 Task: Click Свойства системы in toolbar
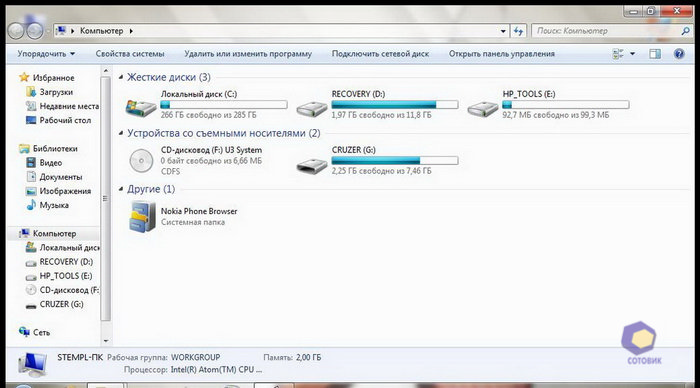130,54
